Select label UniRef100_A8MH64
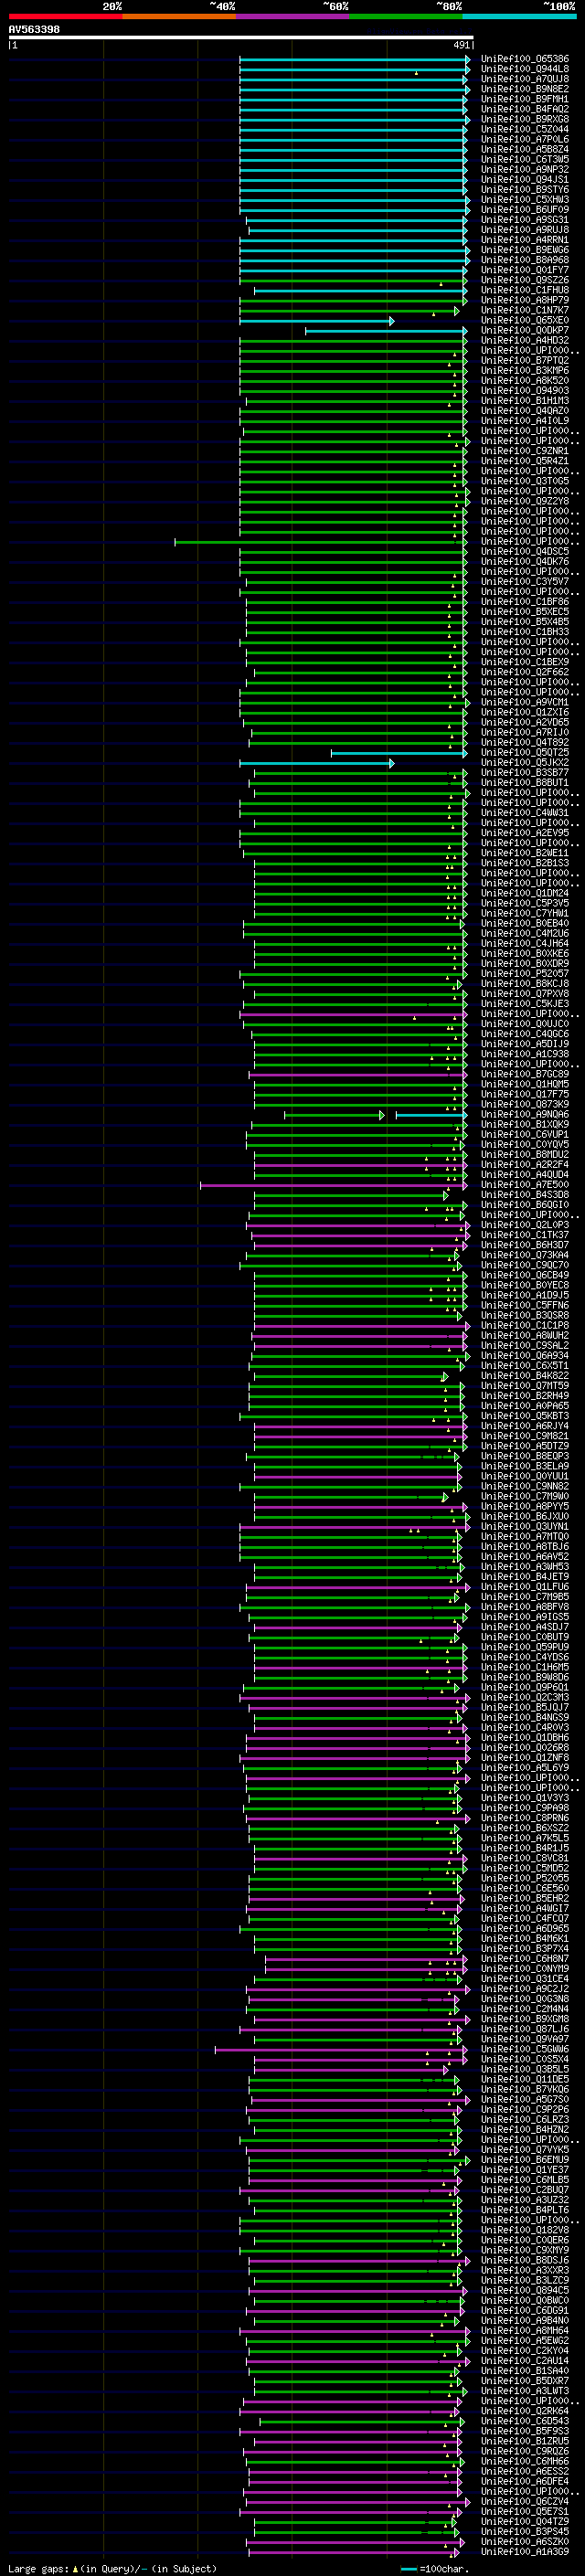The image size is (585, 2576). [x=525, y=2330]
